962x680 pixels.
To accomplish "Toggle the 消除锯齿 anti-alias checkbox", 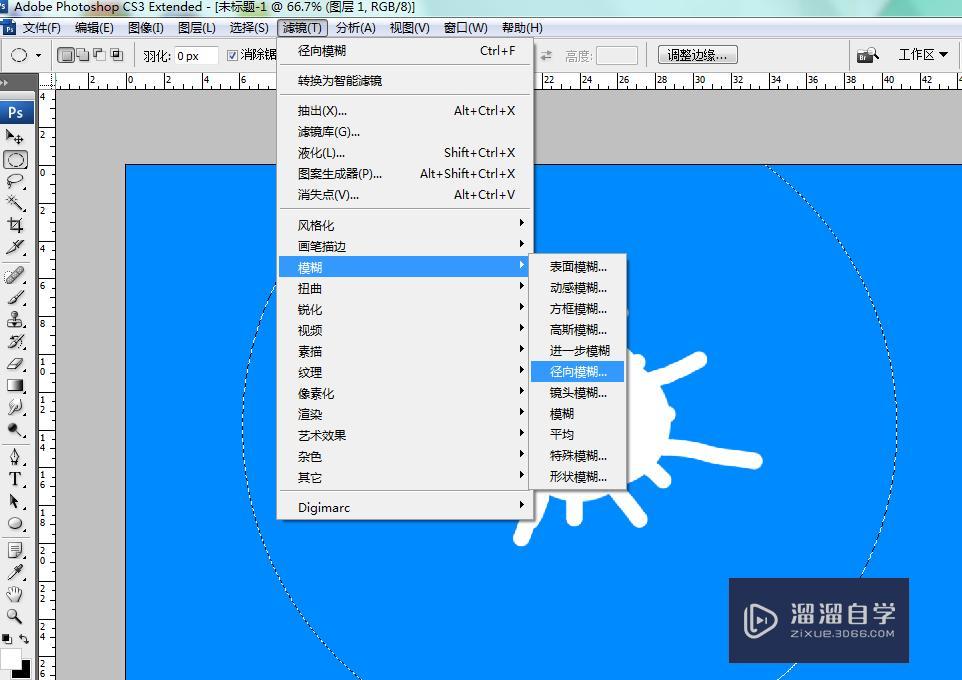I will point(233,55).
